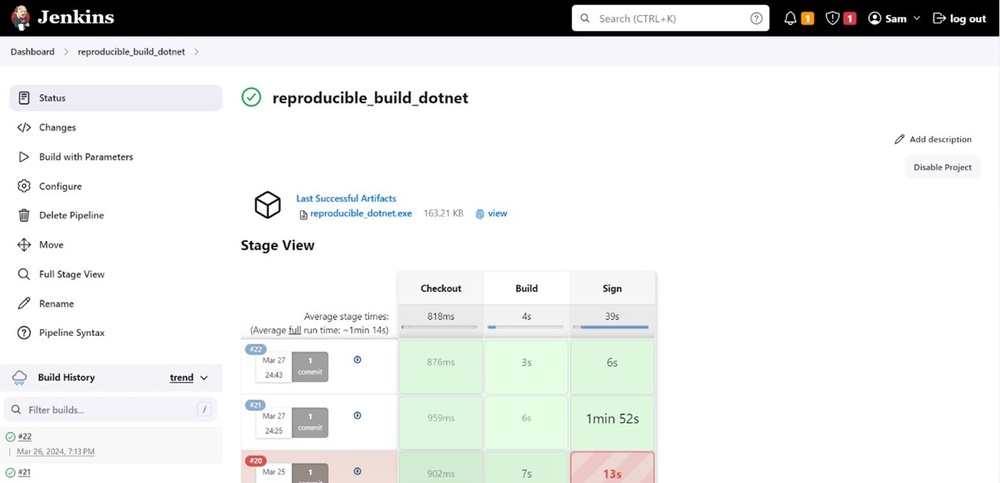
Task: Click the fingerprint icon beside view
Action: pyautogui.click(x=480, y=214)
